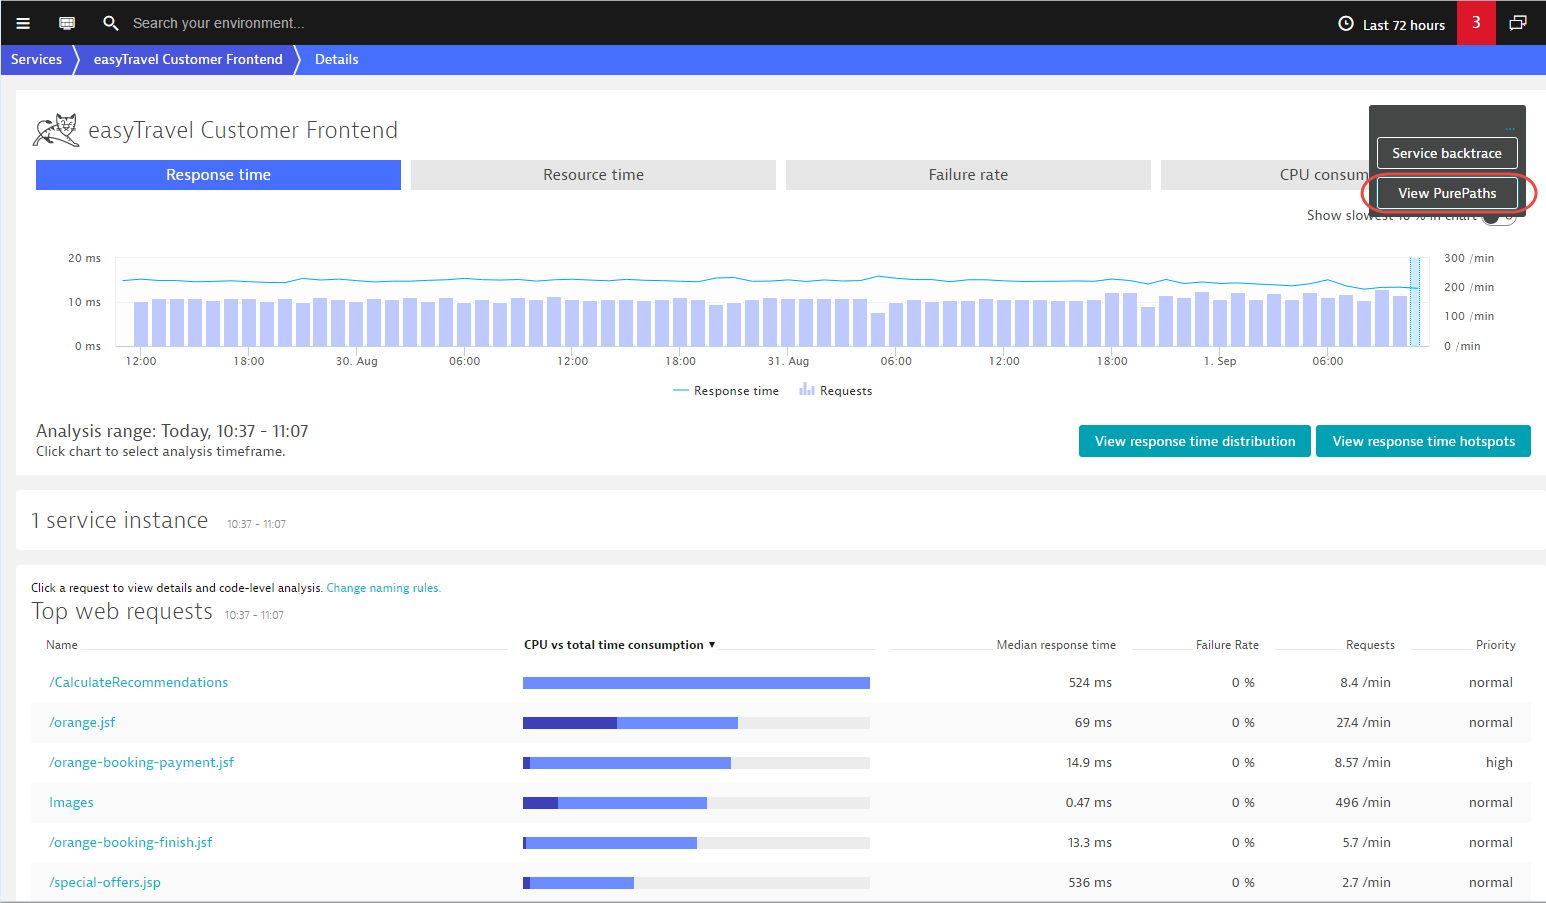Click Response time legend entry
Viewport: 1546px width, 903px height.
tap(726, 391)
